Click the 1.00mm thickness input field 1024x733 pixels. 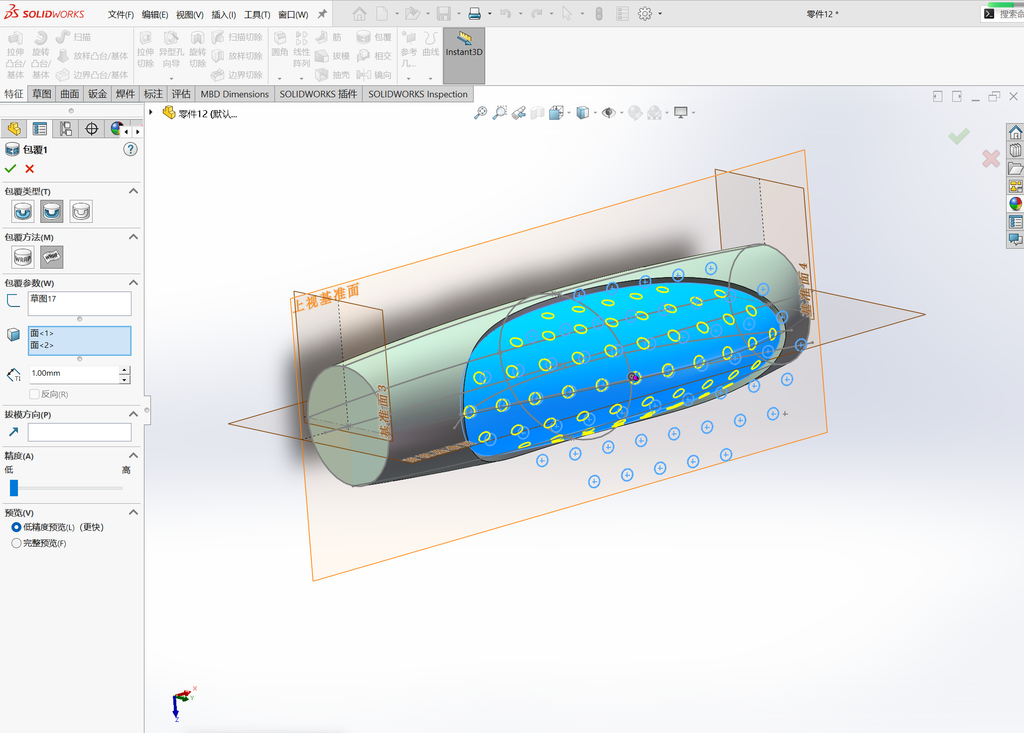pyautogui.click(x=74, y=374)
